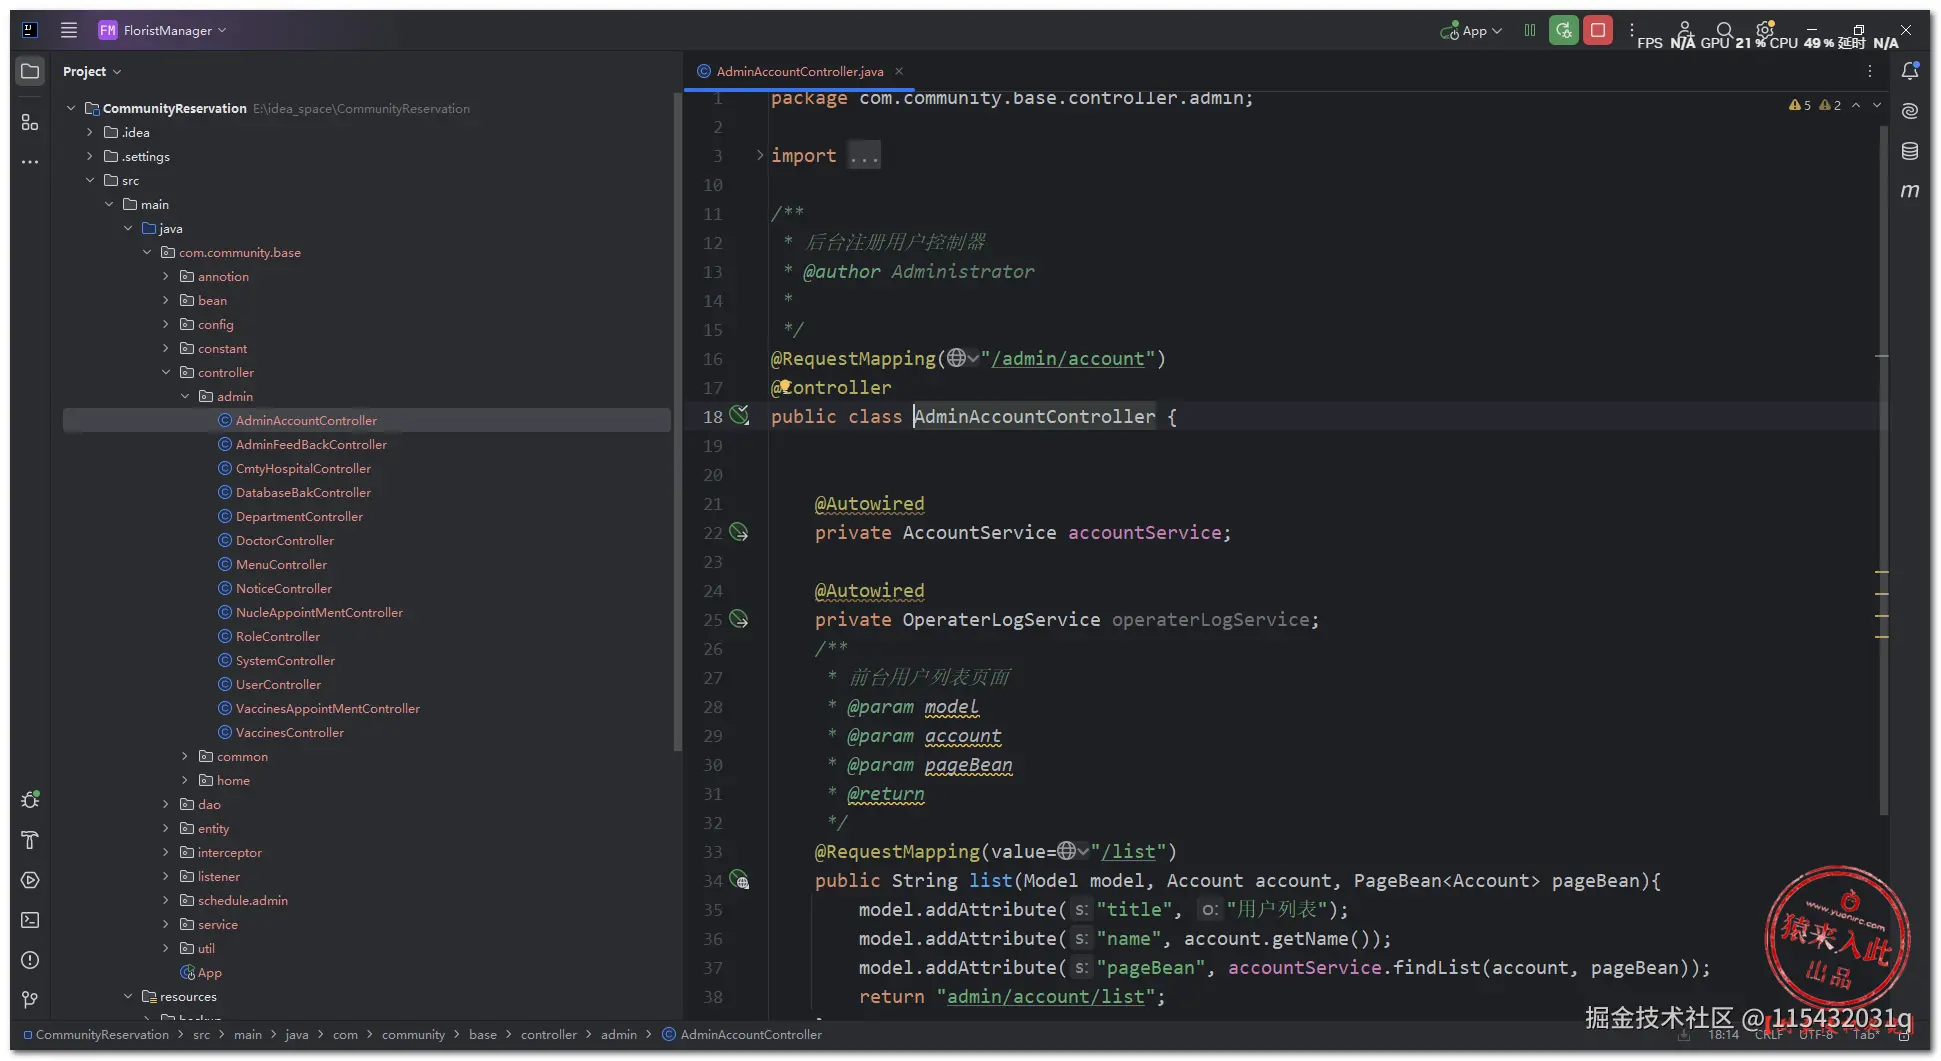Image resolution: width=1941 pixels, height=1061 pixels.
Task: Click the CommunityReservation breadcrumb
Action: coord(96,1034)
